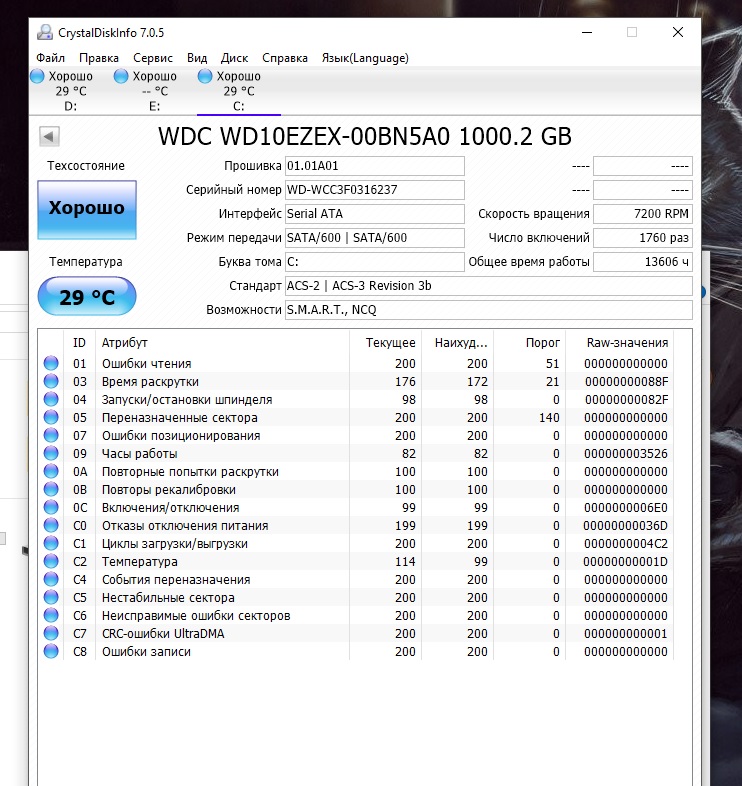Click the Стандарт field ACS-2 | ACS-3
This screenshot has width=742, height=786.
[489, 286]
